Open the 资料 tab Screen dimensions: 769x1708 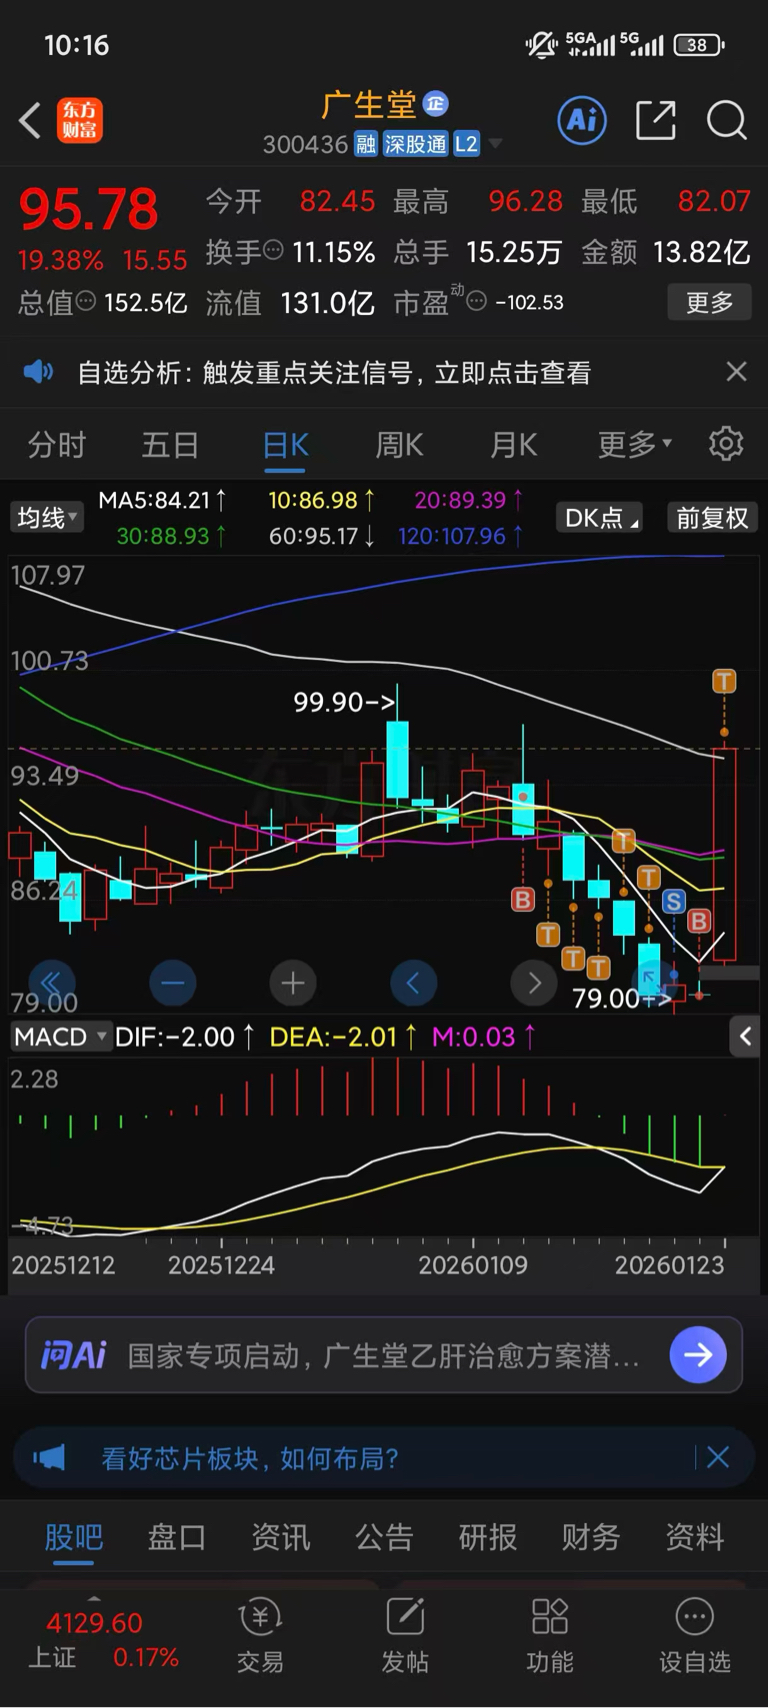click(695, 1537)
